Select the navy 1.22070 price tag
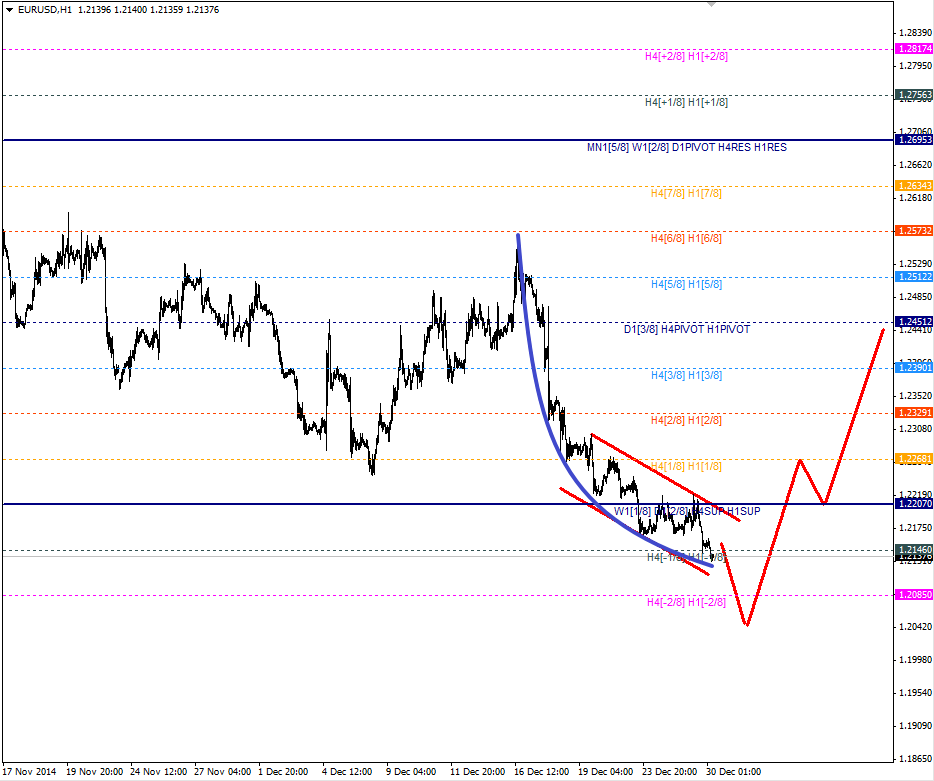The height and width of the screenshot is (781, 934). [914, 504]
